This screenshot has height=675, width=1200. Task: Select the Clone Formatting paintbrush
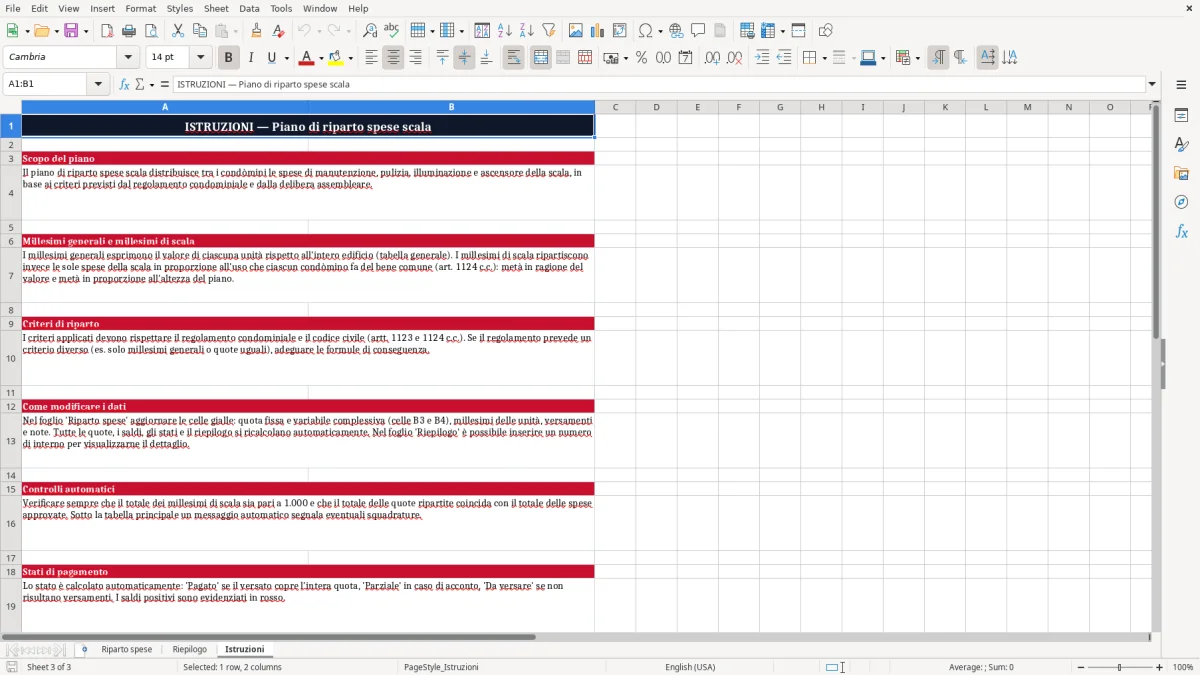point(256,31)
